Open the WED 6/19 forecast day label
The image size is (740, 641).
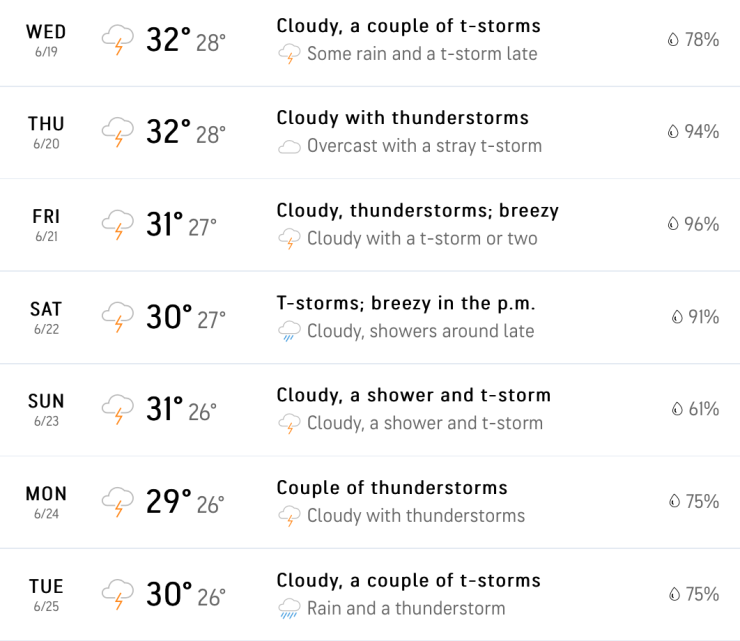coord(46,39)
